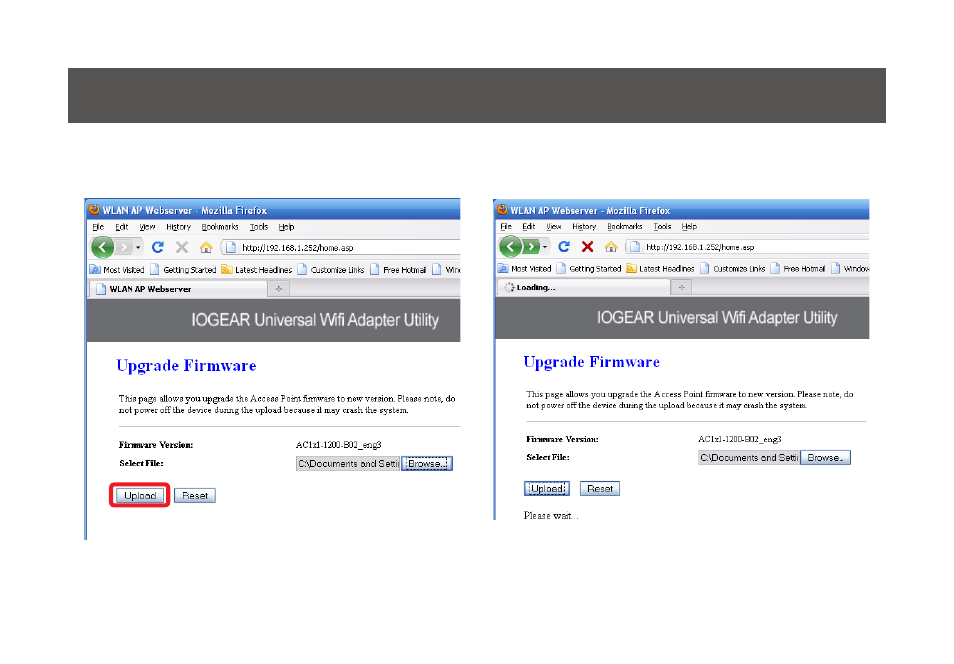This screenshot has height=664, width=954.
Task: Click file path field in left window
Action: [x=348, y=464]
